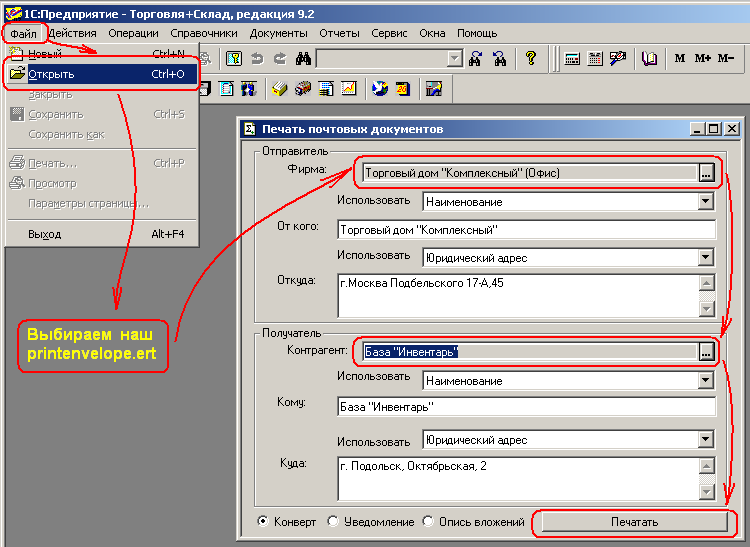Open the Файл menu

coord(23,33)
